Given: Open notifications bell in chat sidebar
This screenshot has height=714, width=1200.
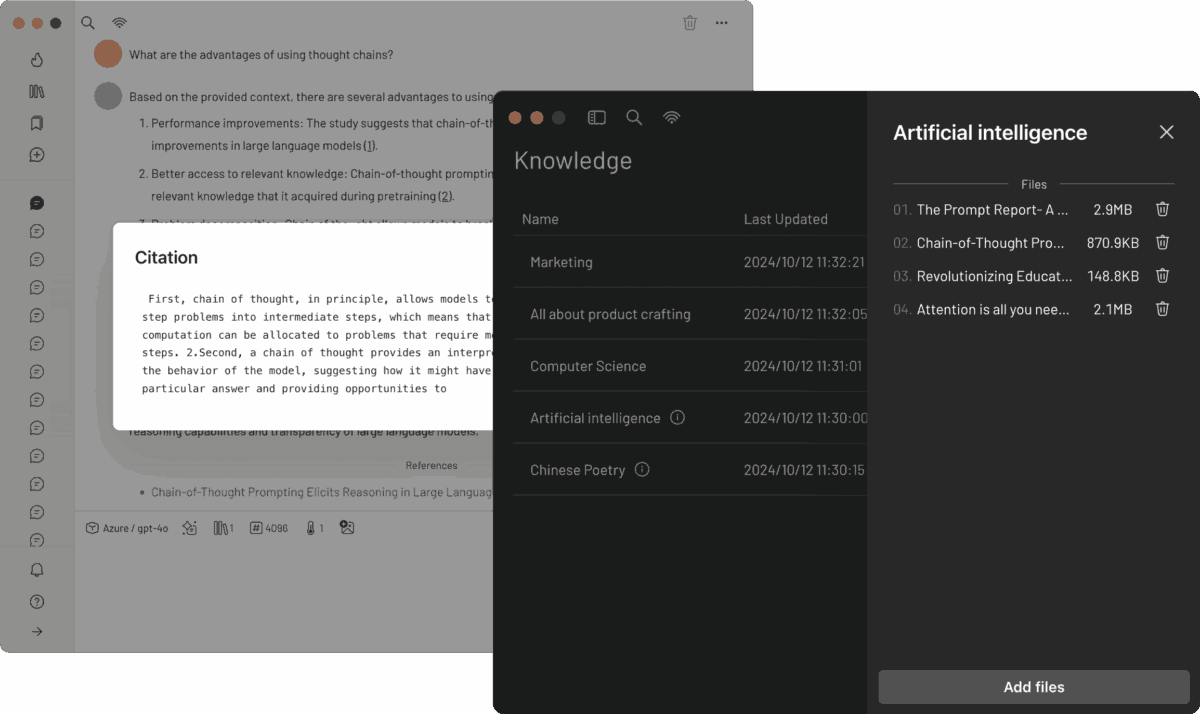Looking at the screenshot, I should [x=37, y=570].
